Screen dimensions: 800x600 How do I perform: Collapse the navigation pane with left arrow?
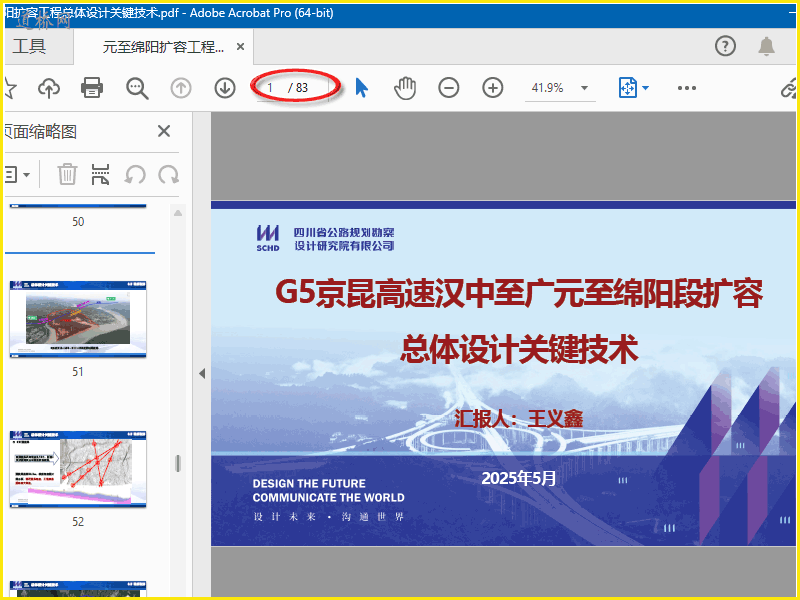202,373
